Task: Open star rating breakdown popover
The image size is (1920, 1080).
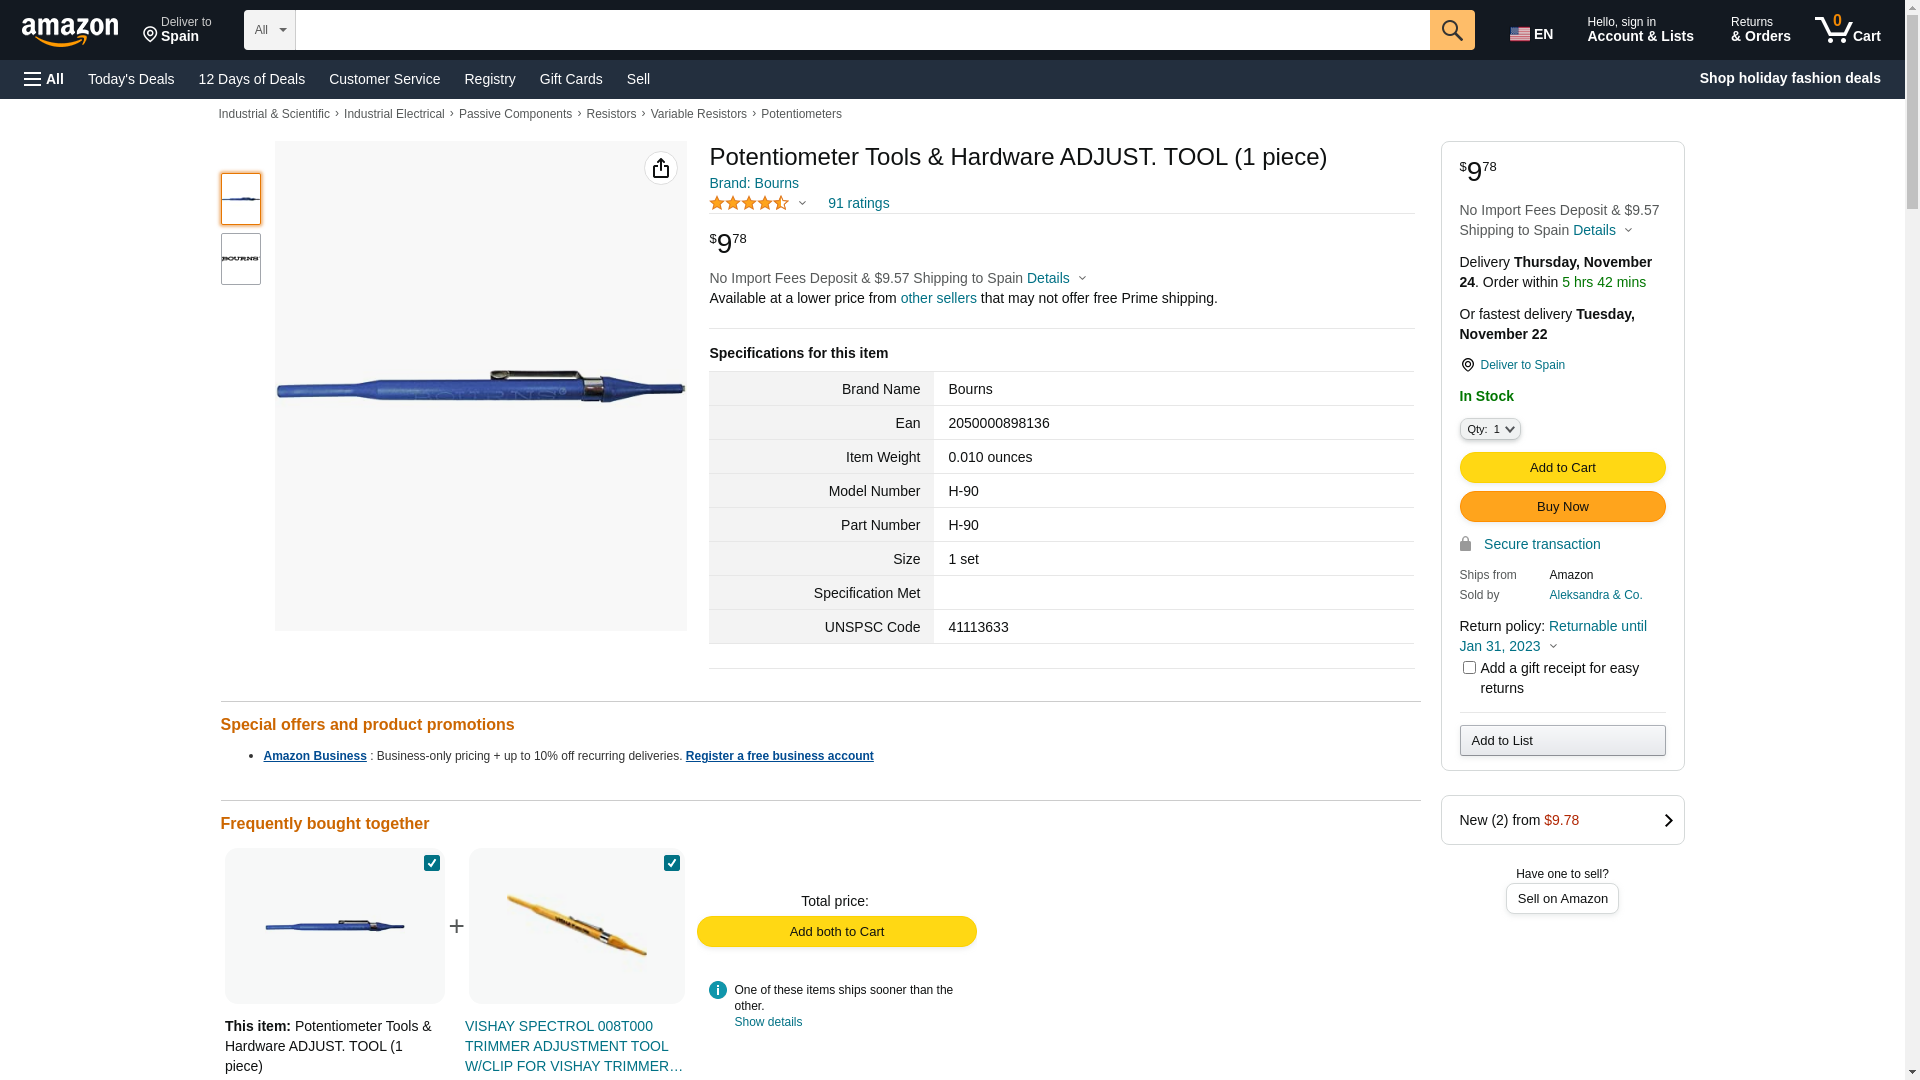Action: (758, 203)
